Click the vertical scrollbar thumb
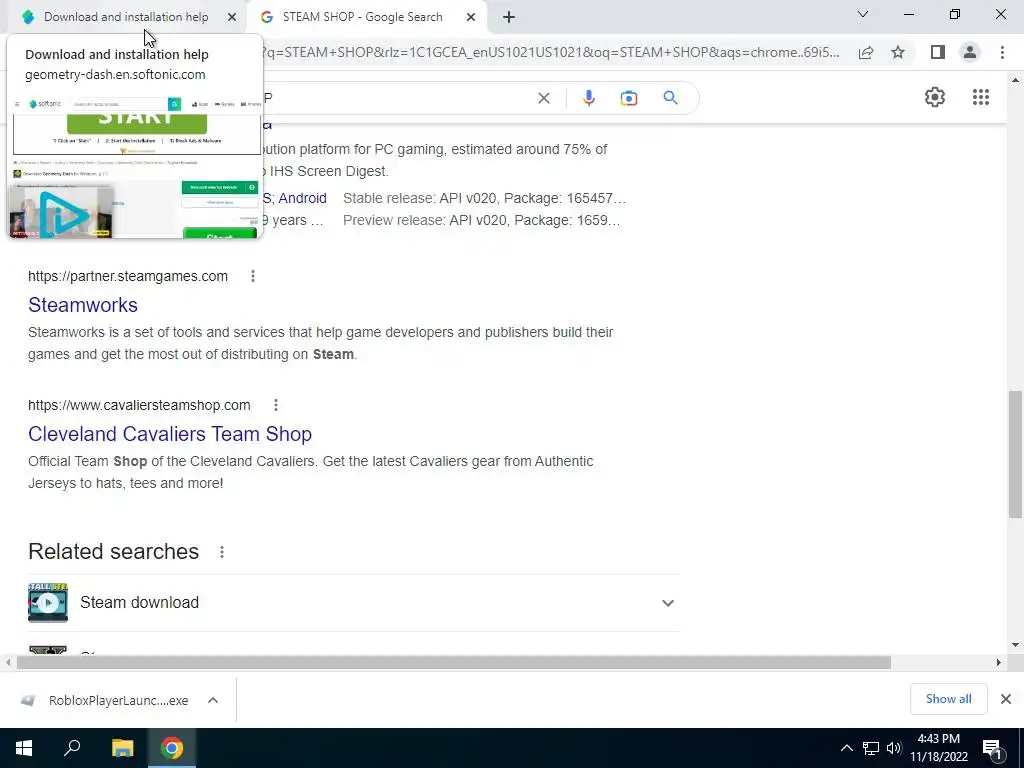1024x768 pixels. click(x=1015, y=454)
